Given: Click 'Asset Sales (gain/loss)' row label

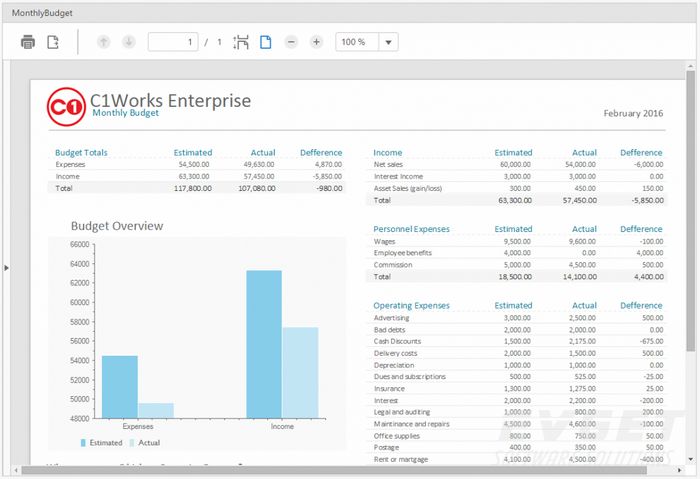Looking at the screenshot, I should [x=408, y=188].
